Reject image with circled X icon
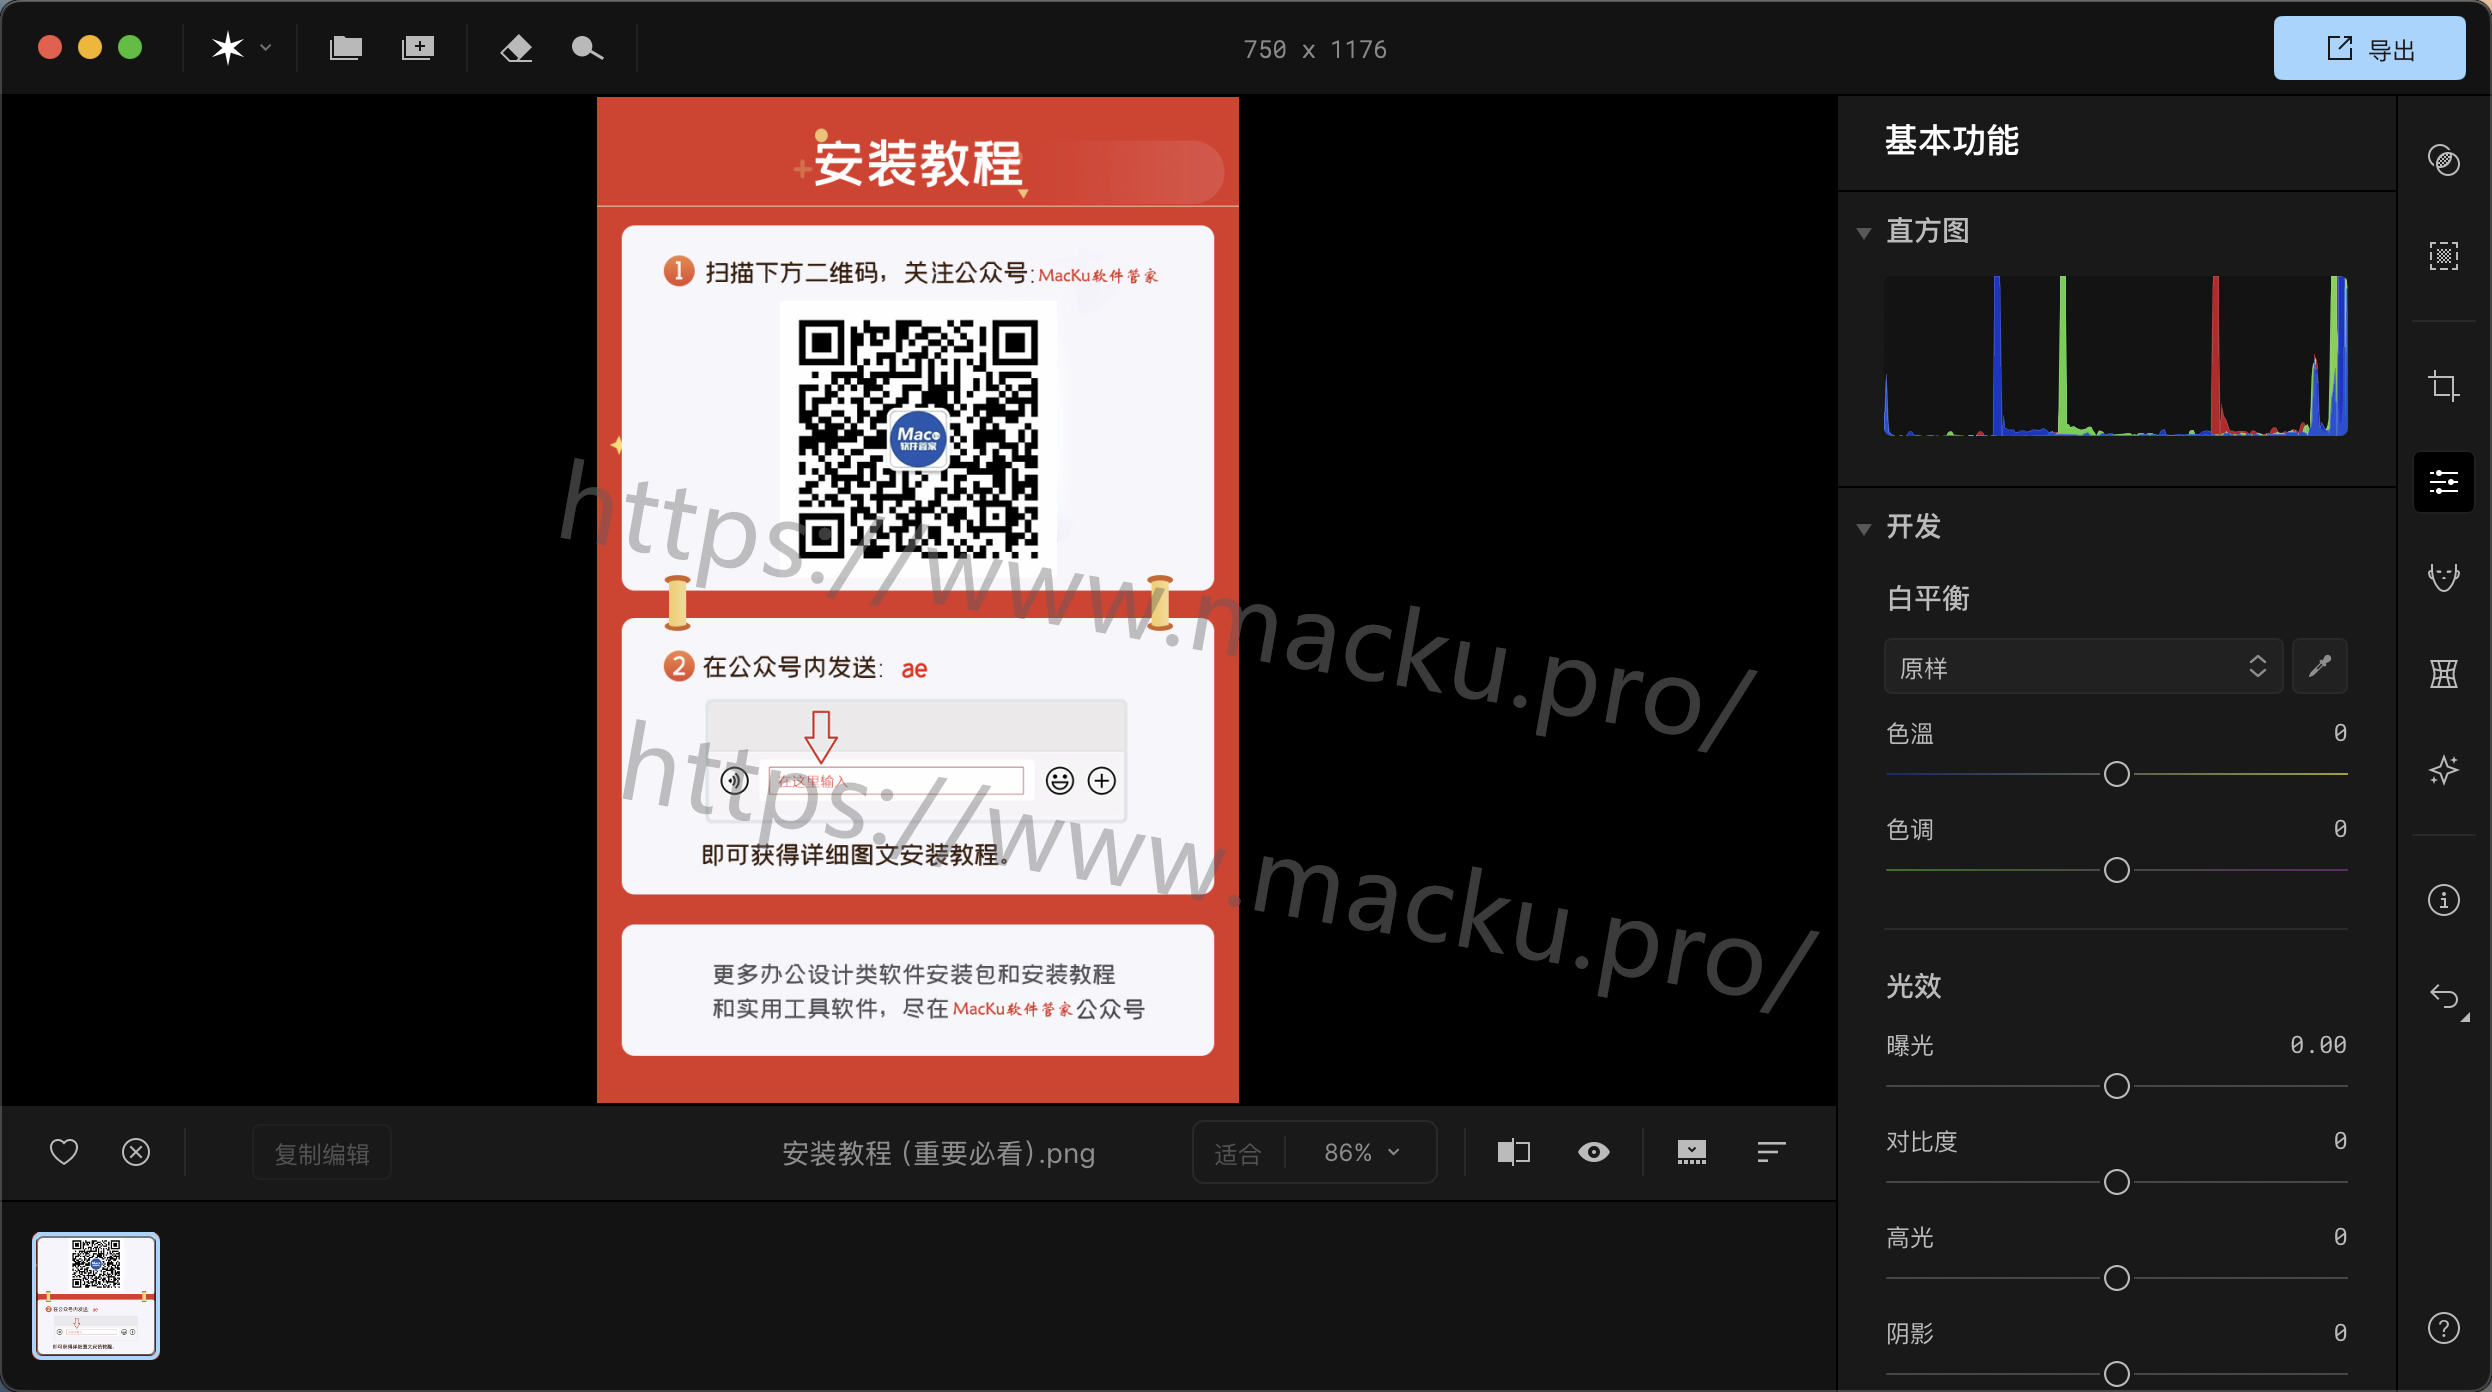The width and height of the screenshot is (2492, 1392). point(136,1152)
